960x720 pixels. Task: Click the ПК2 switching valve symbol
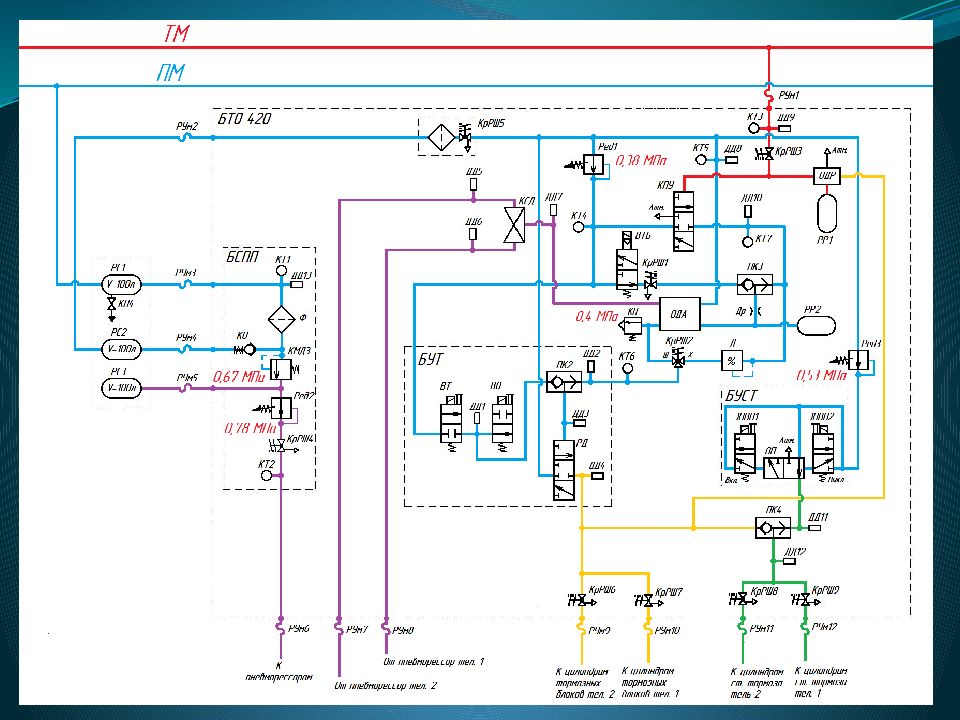564,382
